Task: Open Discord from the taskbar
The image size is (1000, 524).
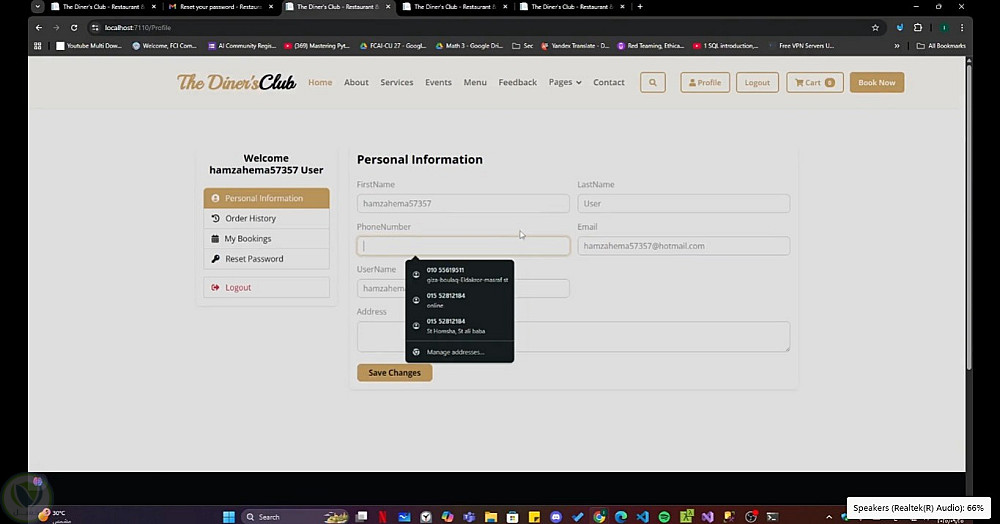Action: pos(555,516)
